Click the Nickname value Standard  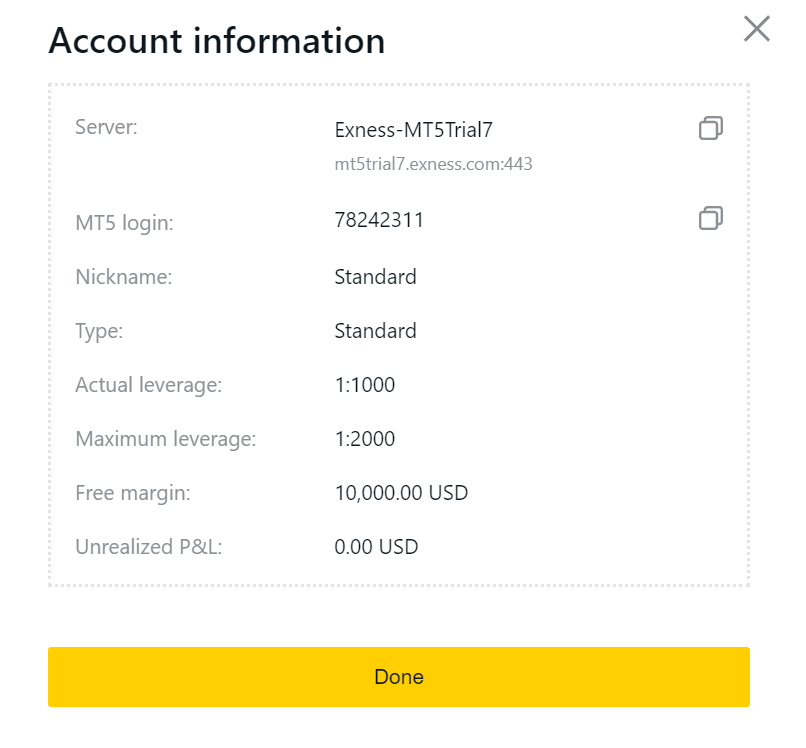375,277
